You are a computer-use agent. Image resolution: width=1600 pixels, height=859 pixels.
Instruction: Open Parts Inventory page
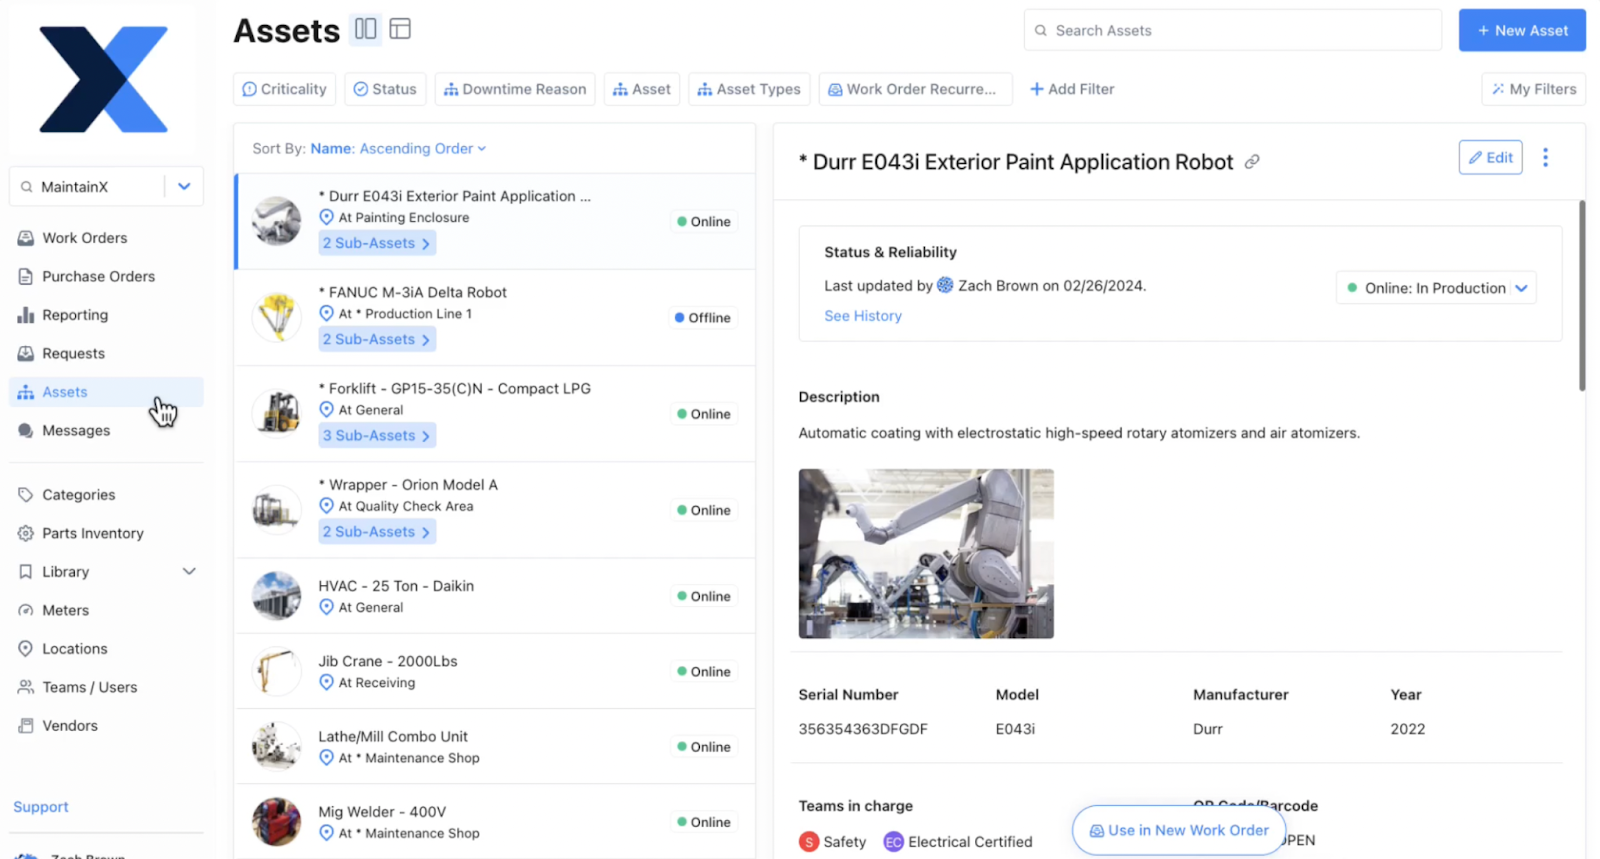[106, 533]
